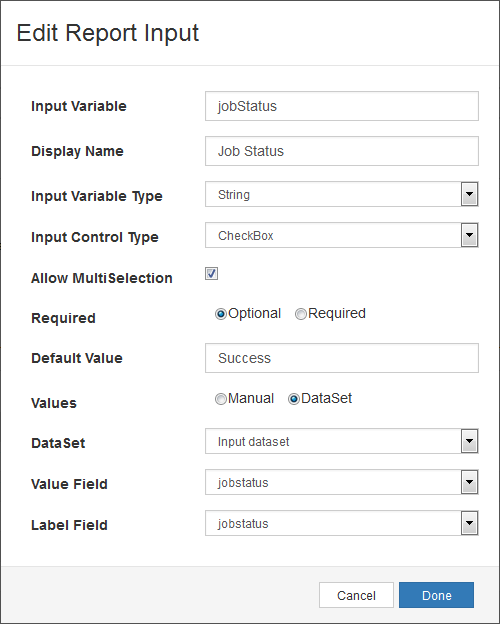500x624 pixels.
Task: Click the Display Name field showing Job Status
Action: [342, 151]
